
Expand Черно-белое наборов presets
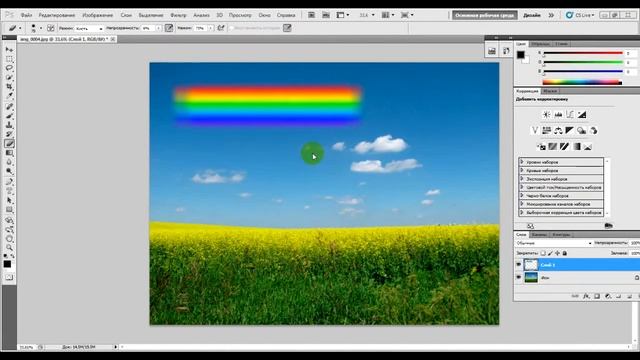(x=522, y=196)
